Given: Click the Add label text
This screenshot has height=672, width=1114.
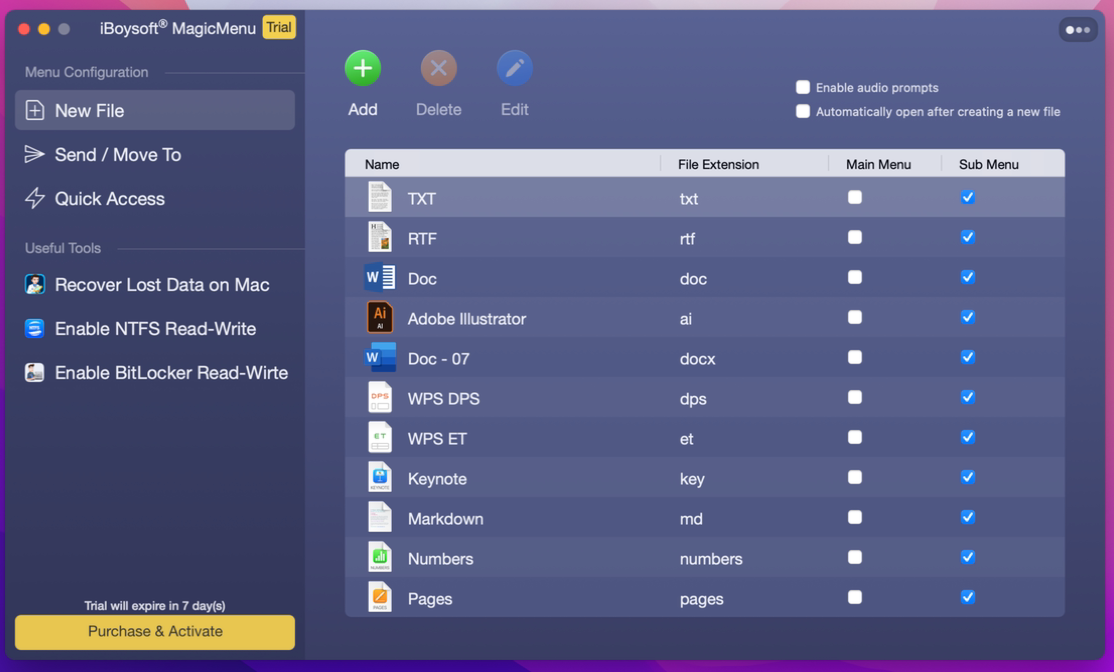Looking at the screenshot, I should 362,109.
